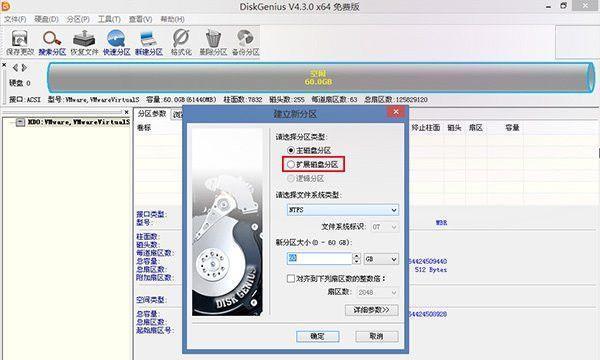Click the Head (磁头) column header
The width and height of the screenshot is (600, 360).
(x=454, y=127)
